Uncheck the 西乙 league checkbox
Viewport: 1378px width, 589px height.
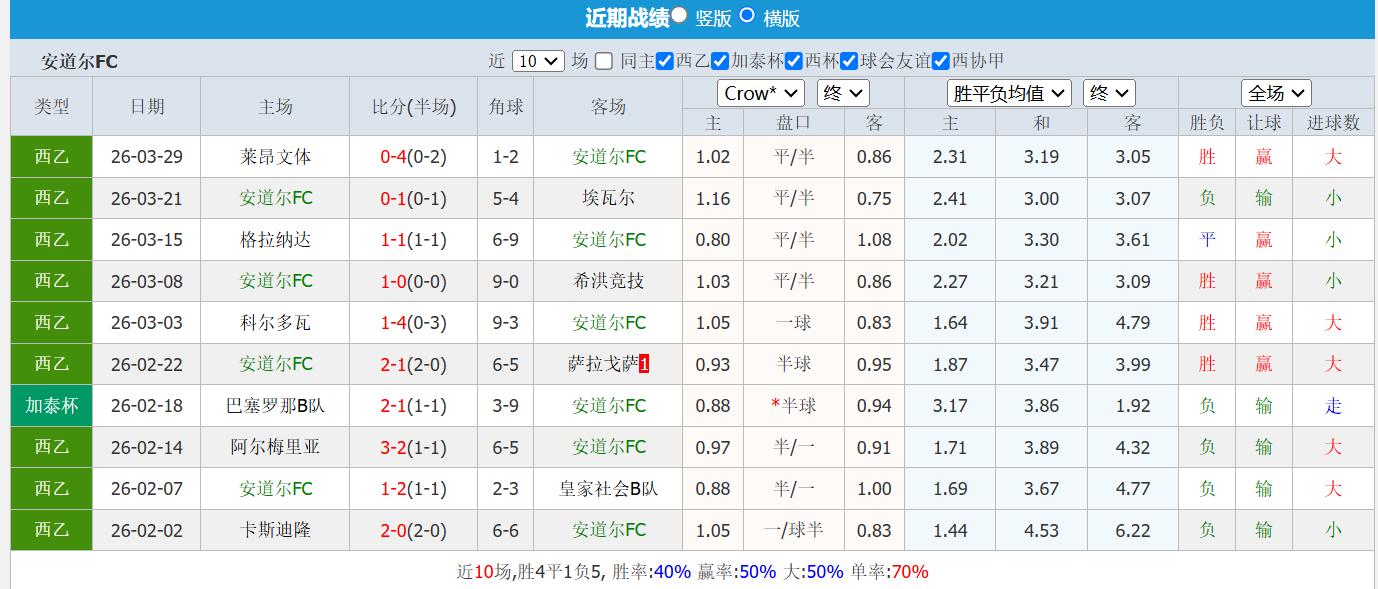click(665, 61)
